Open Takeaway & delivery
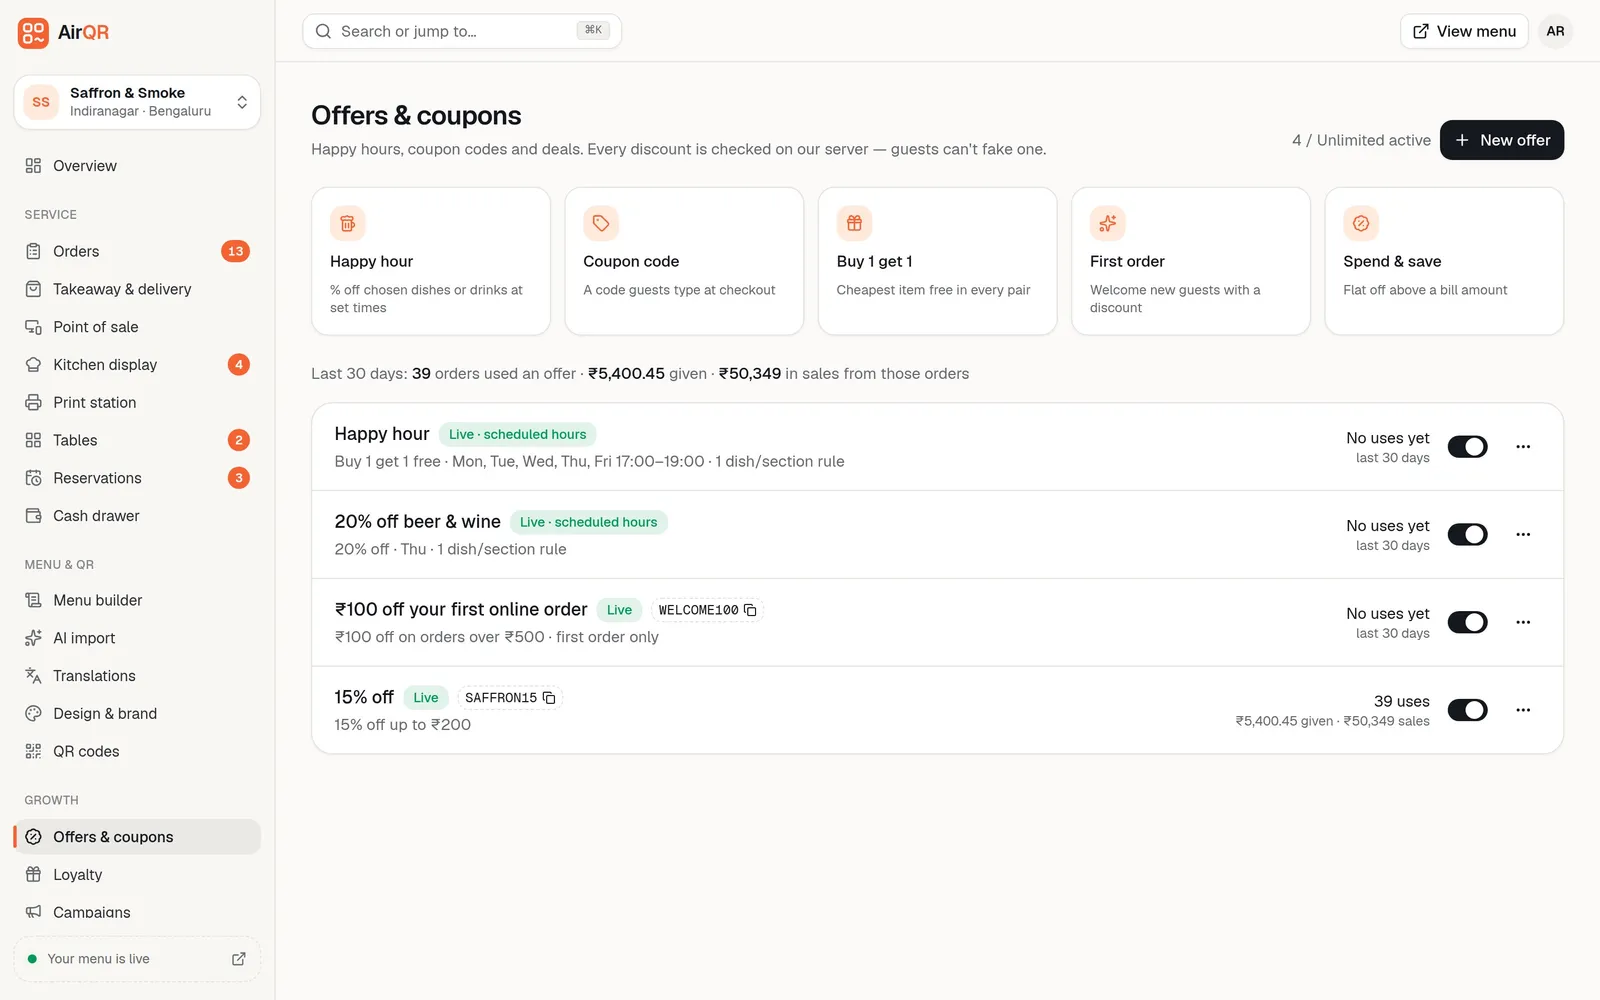 (137, 289)
